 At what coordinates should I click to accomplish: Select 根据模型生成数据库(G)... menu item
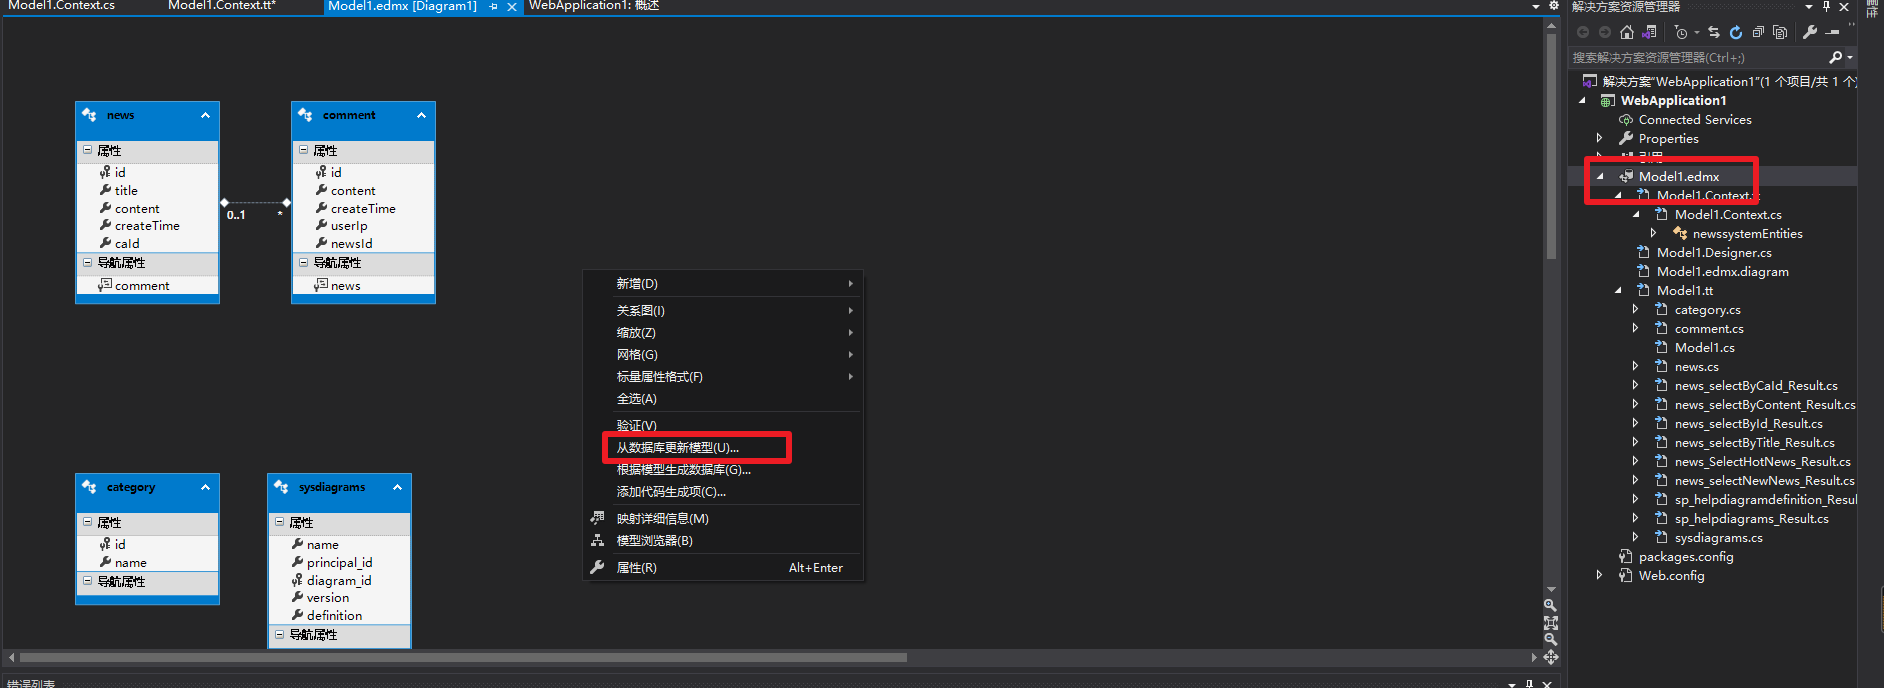point(724,469)
